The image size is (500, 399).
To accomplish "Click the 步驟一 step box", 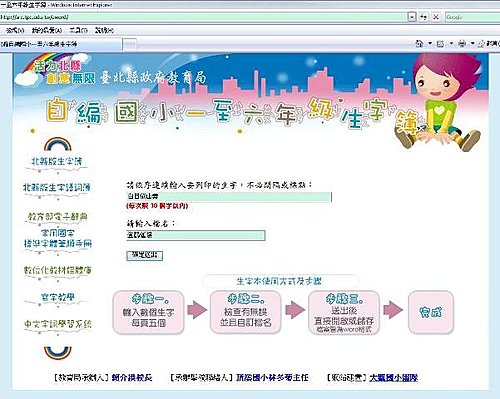I will click(148, 312).
